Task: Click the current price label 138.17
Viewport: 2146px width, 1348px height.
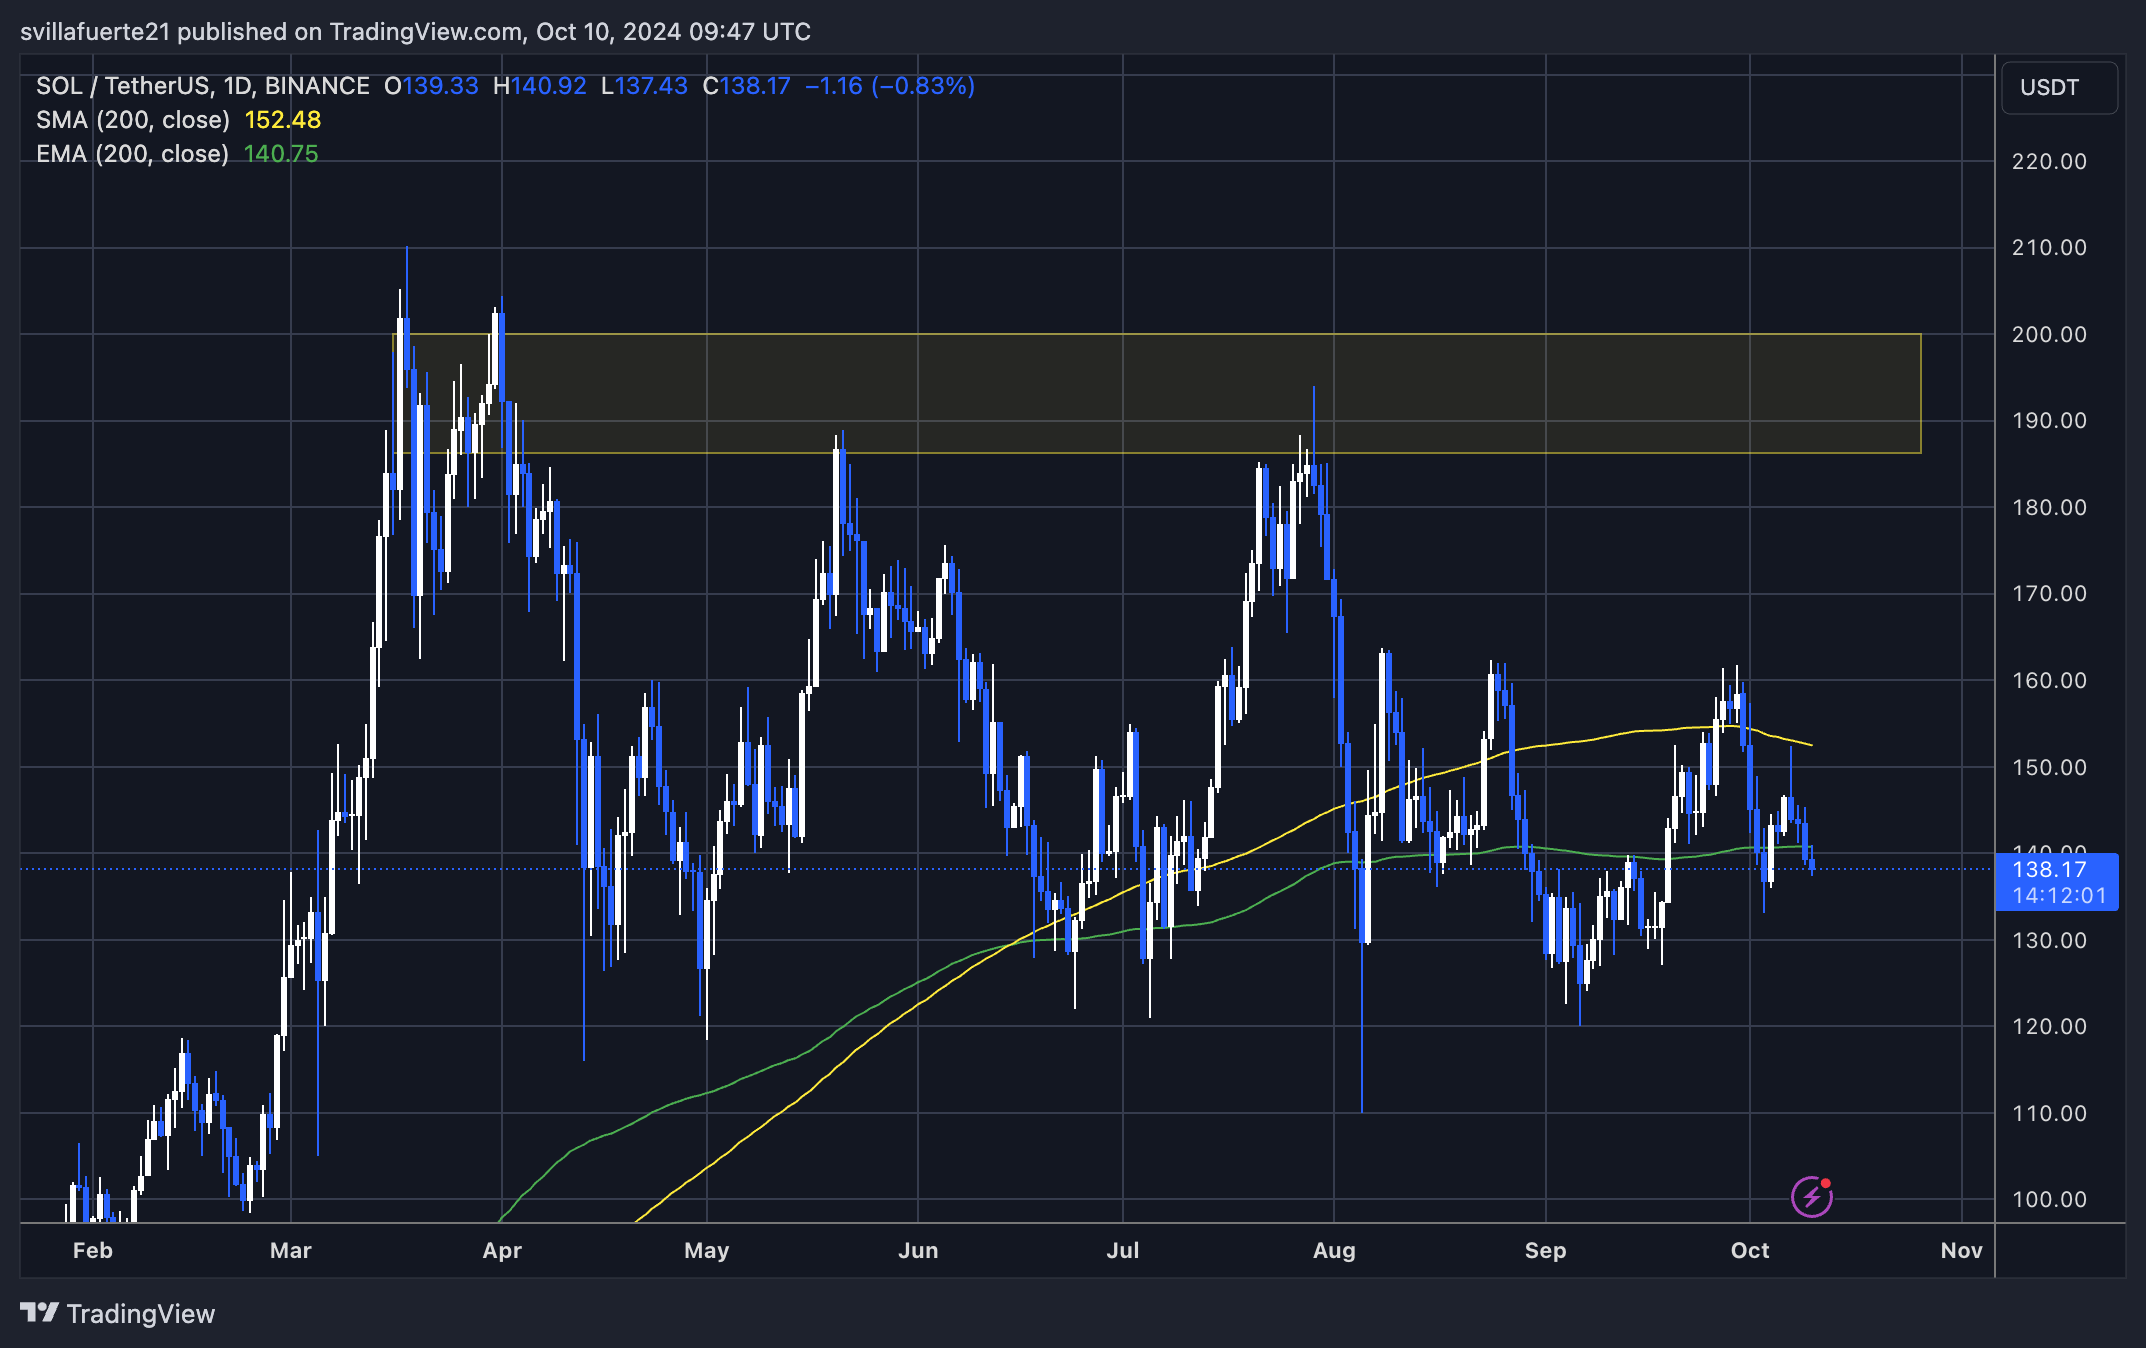Action: pos(2049,869)
